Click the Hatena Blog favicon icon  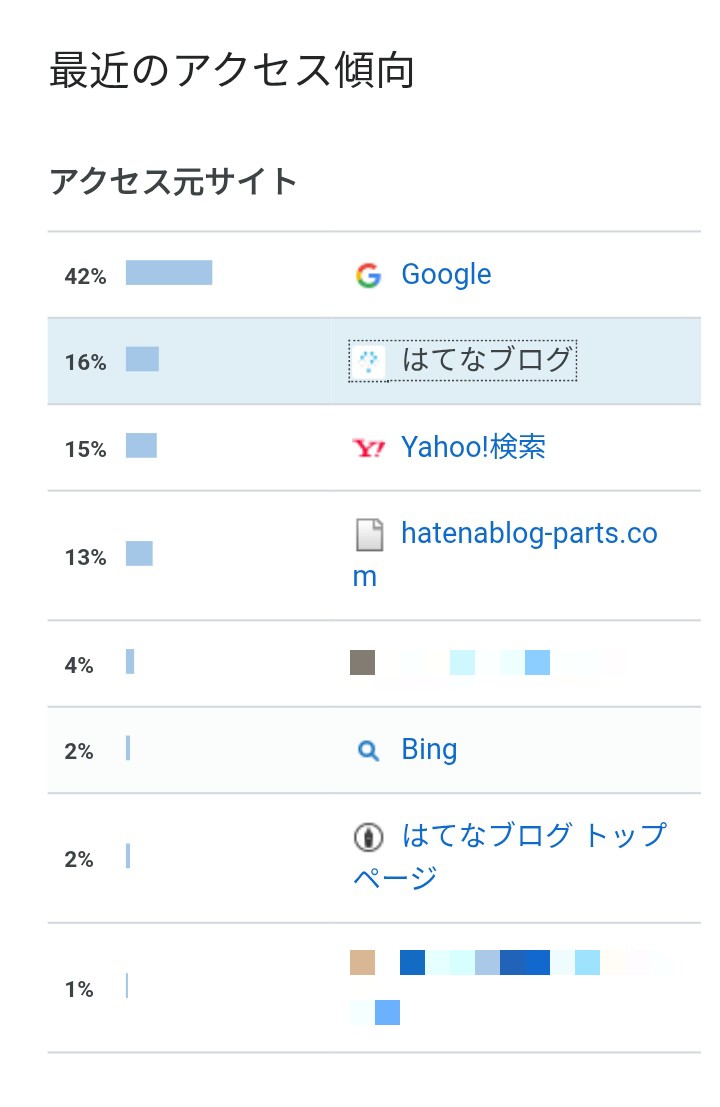click(x=368, y=361)
